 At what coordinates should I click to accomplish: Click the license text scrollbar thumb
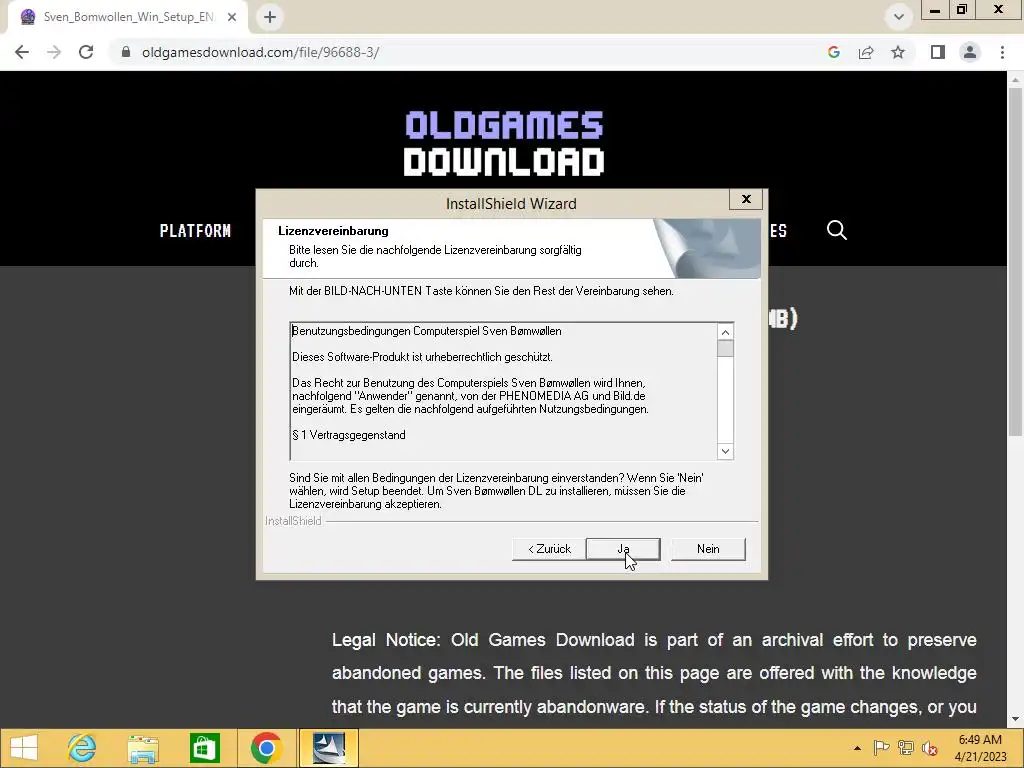point(725,349)
